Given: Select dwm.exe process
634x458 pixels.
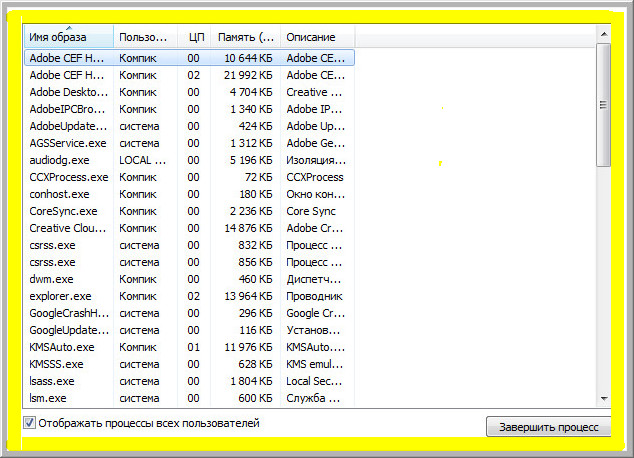Looking at the screenshot, I should (189, 279).
